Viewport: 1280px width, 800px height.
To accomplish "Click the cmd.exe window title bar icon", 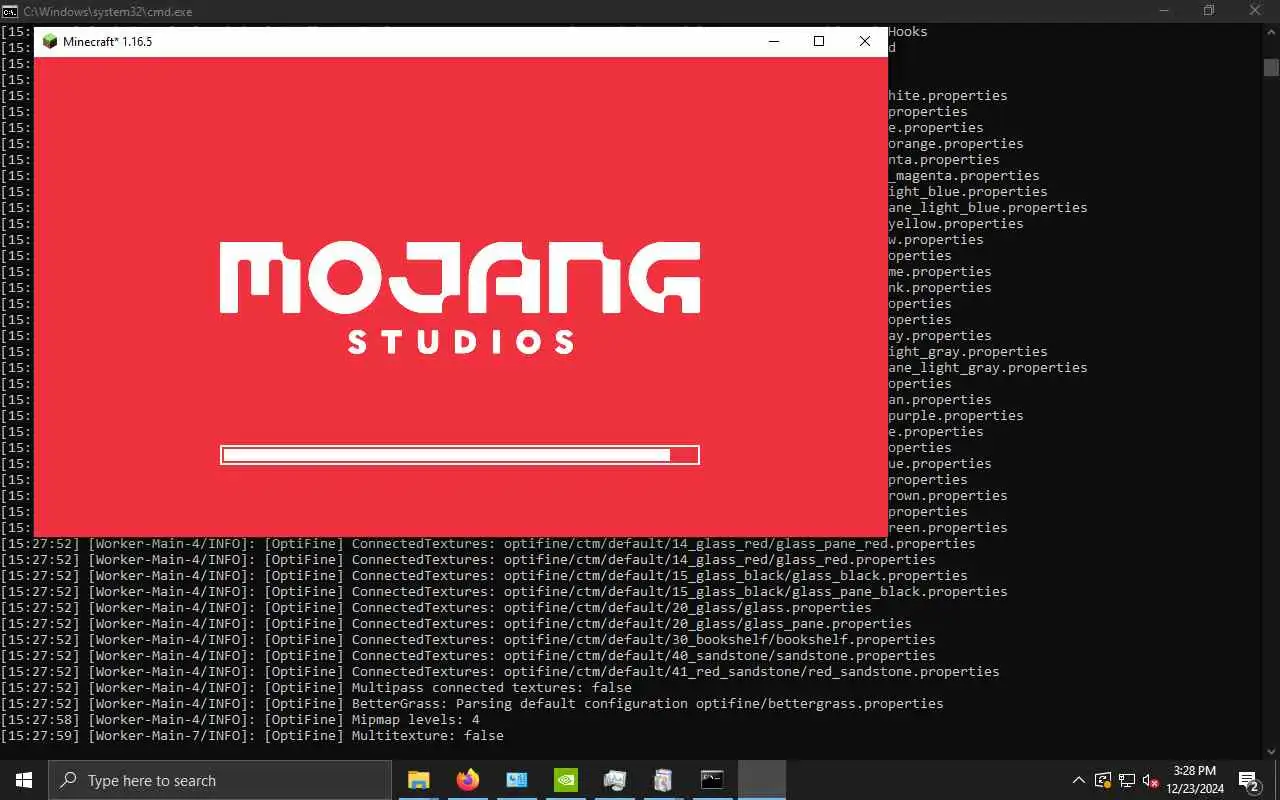I will tap(9, 11).
